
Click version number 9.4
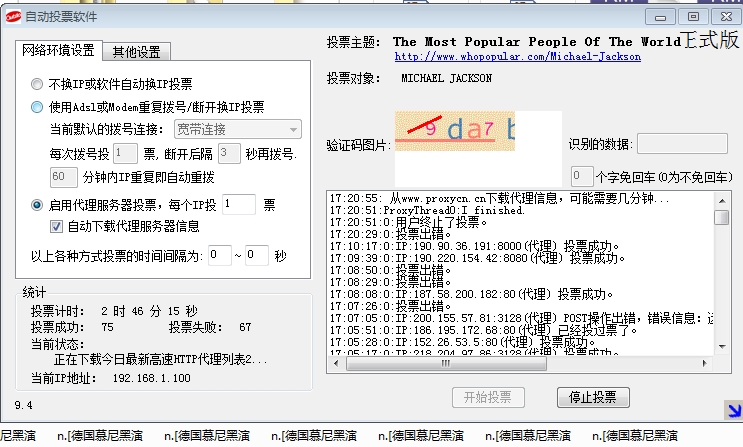(23, 405)
